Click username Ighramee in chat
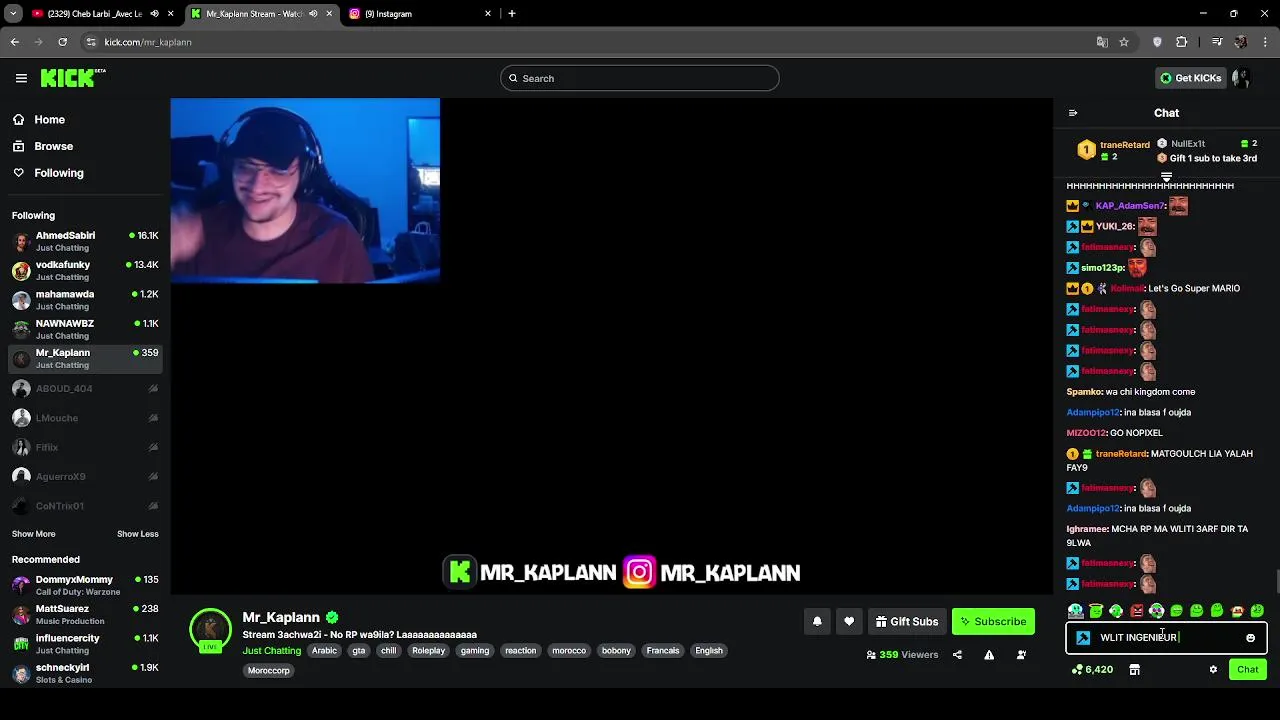This screenshot has width=1280, height=720. 1087,529
